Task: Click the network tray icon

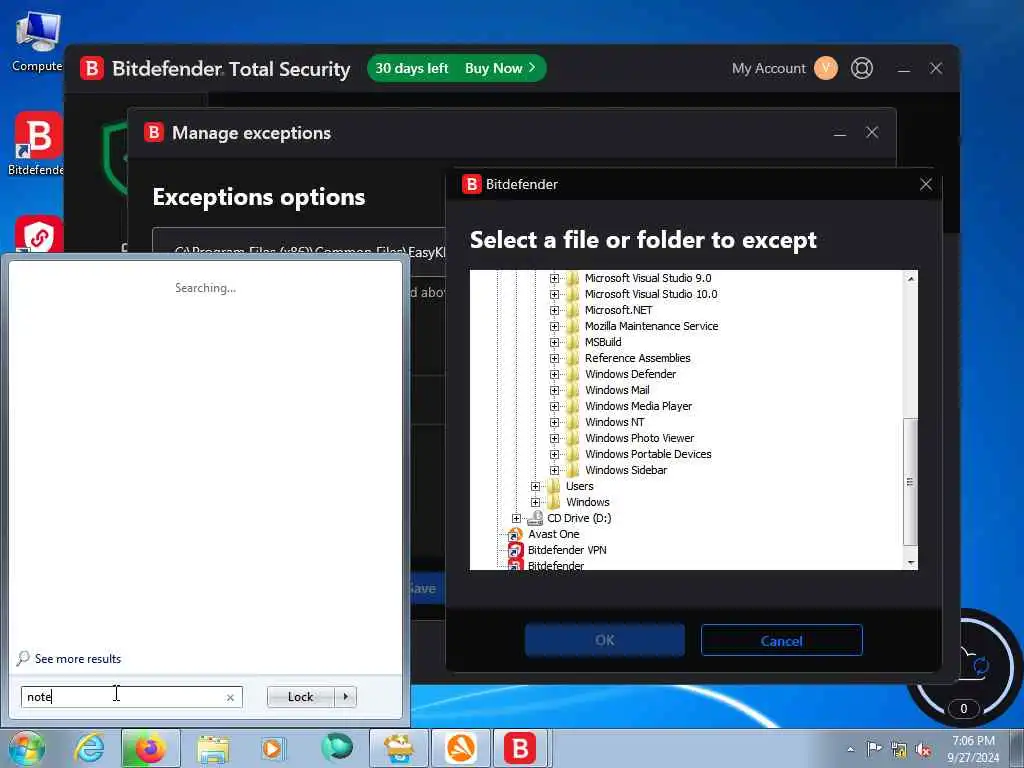Action: 899,750
